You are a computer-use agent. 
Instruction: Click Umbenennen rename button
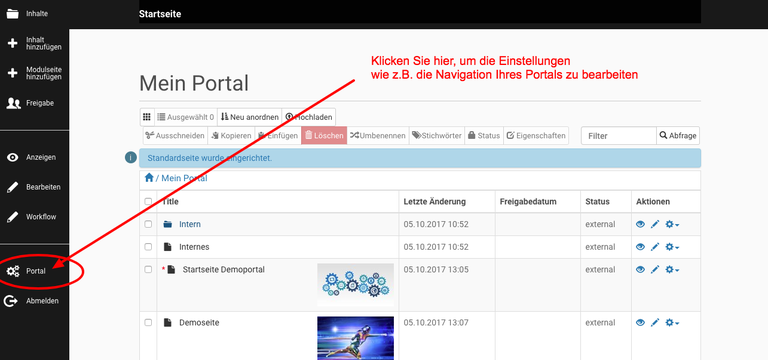[378, 136]
